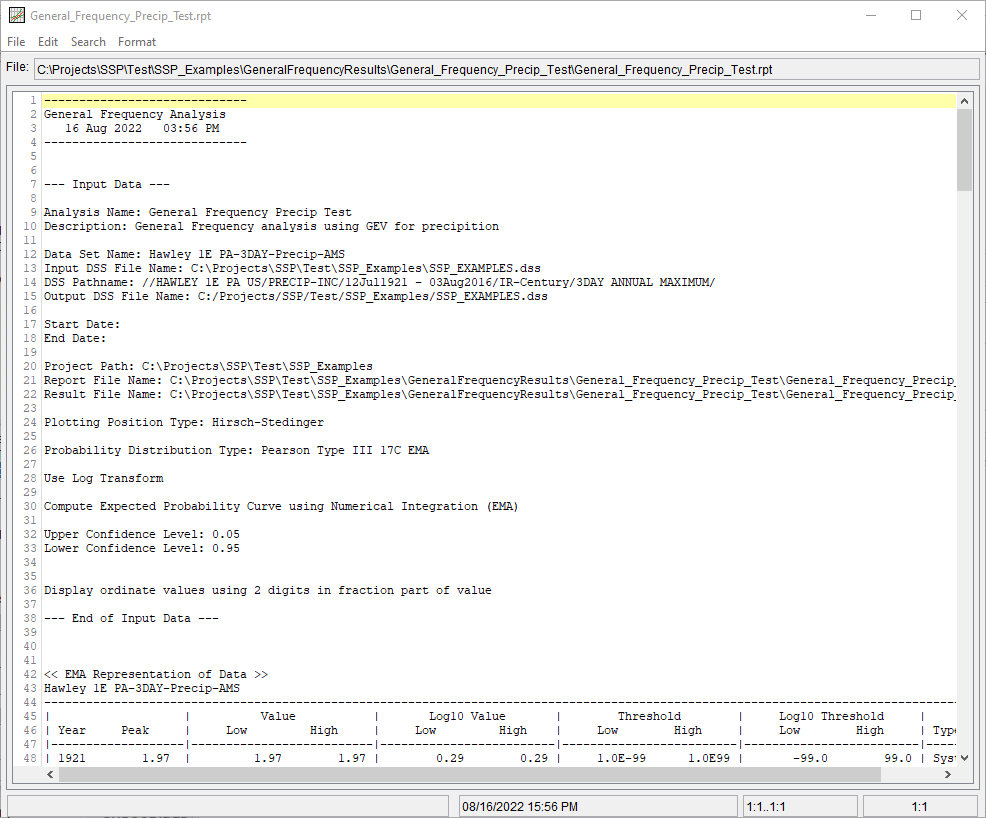Image resolution: width=986 pixels, height=818 pixels.
Task: Click 'Plotting Position Type: Hirsch-Stedinger'
Action: click(184, 423)
